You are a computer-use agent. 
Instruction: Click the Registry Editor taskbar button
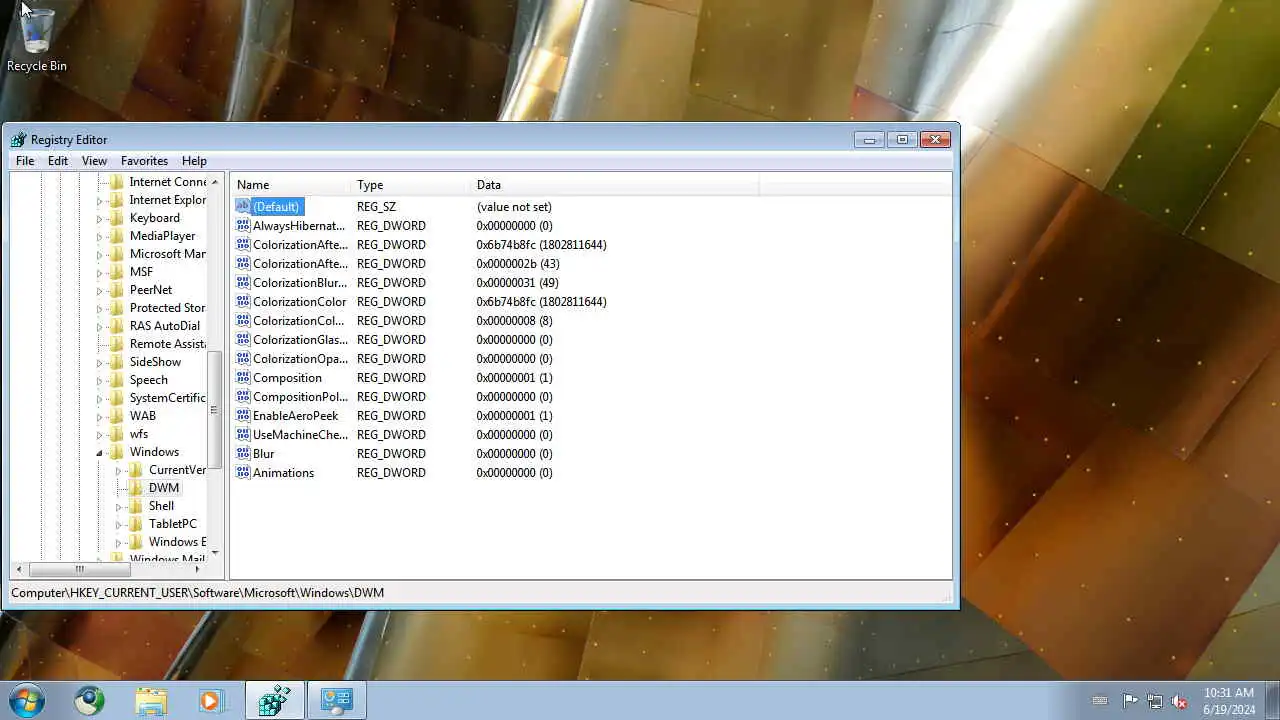pyautogui.click(x=274, y=701)
